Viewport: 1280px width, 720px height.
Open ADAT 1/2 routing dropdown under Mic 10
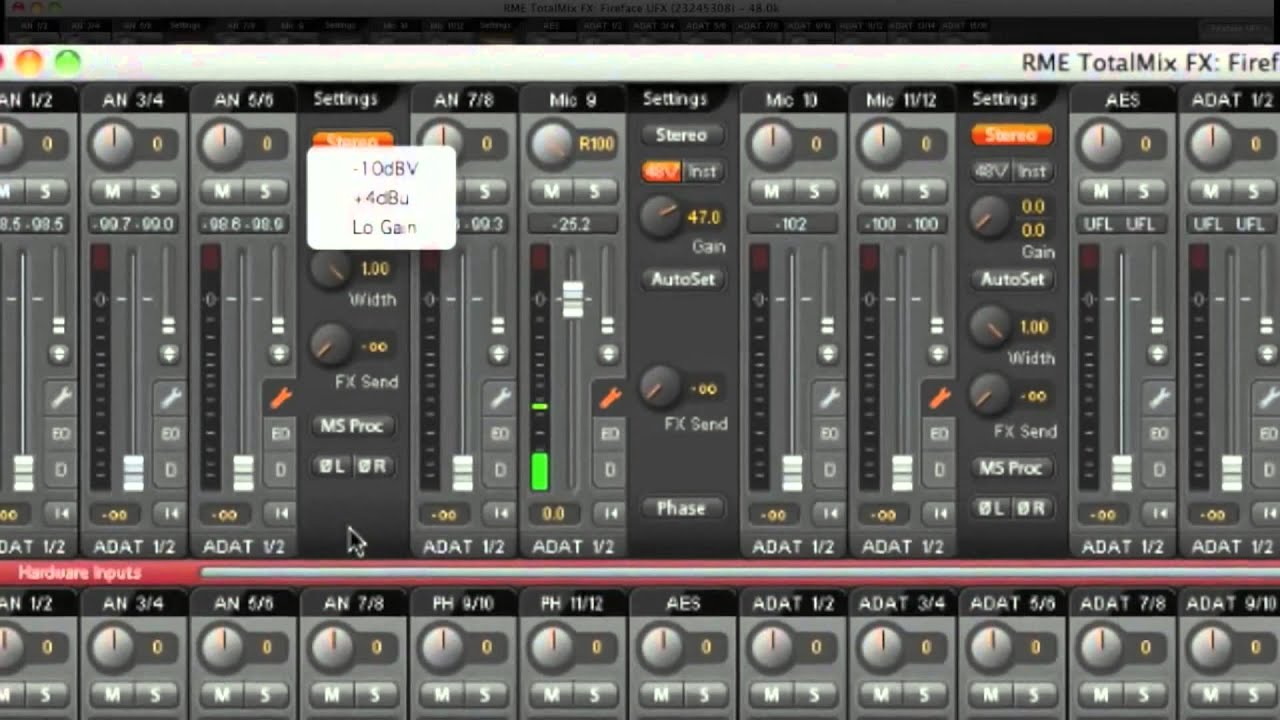click(x=793, y=547)
